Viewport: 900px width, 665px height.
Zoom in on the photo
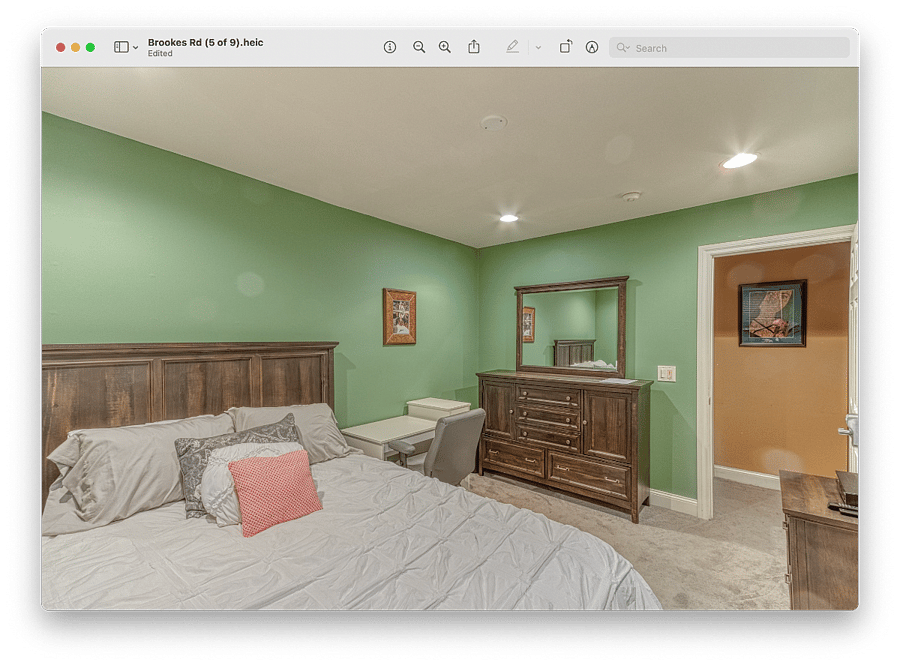click(x=445, y=47)
